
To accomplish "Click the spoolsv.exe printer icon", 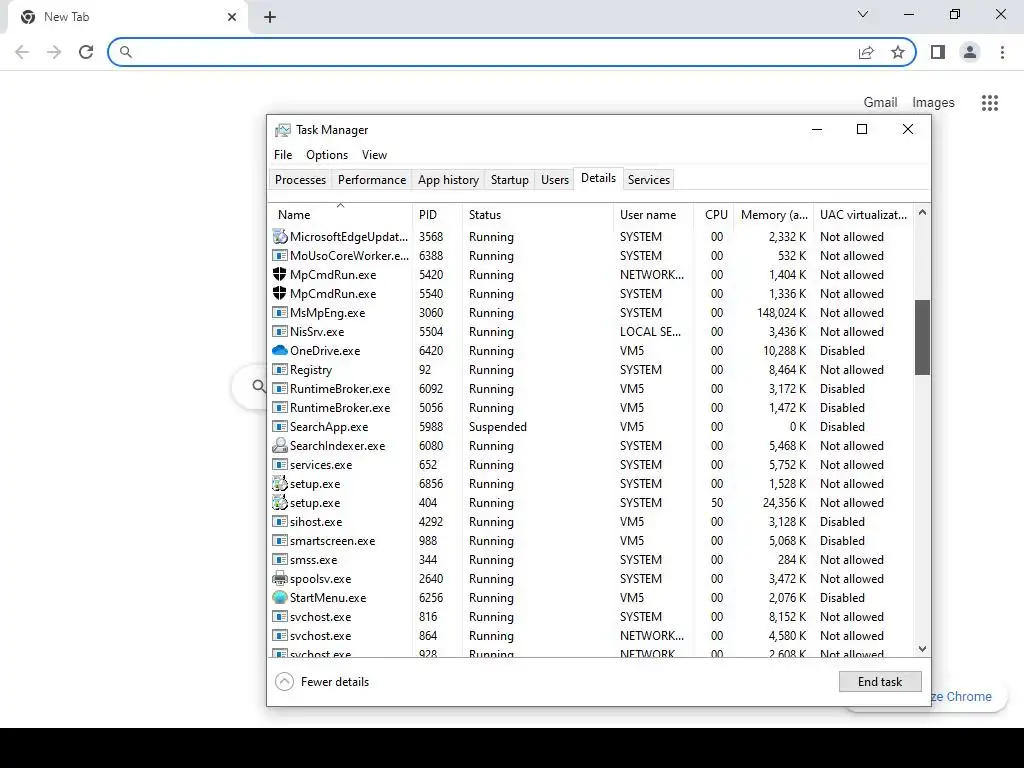I will pyautogui.click(x=280, y=578).
